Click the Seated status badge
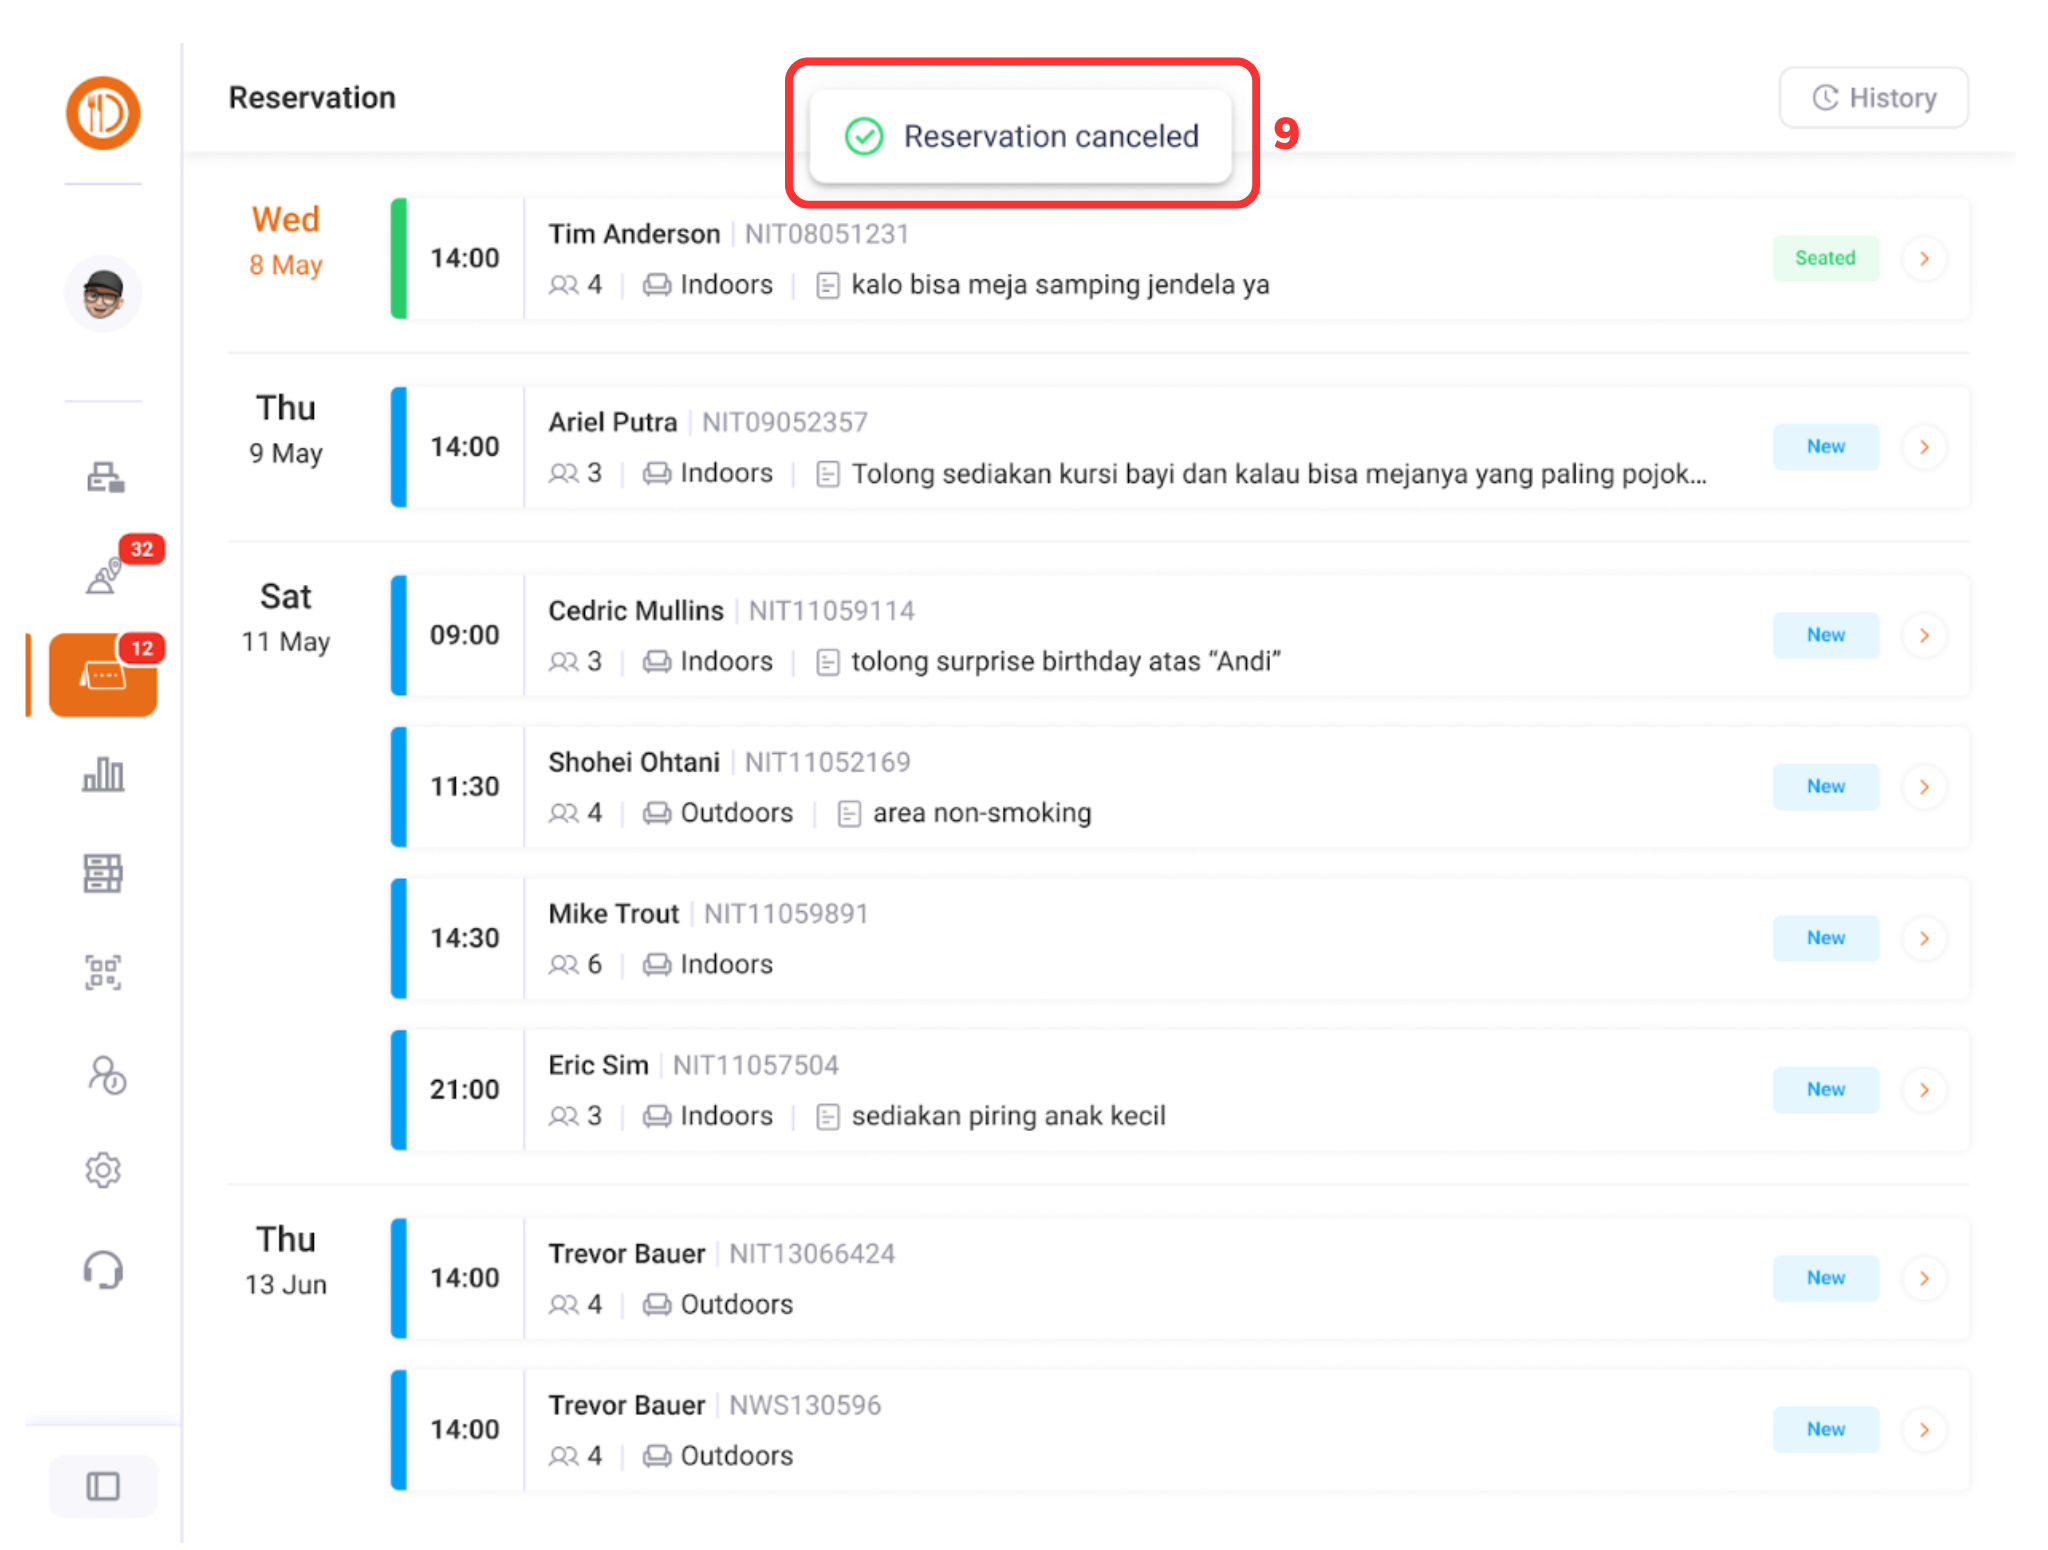This screenshot has width=2048, height=1550. [1825, 259]
